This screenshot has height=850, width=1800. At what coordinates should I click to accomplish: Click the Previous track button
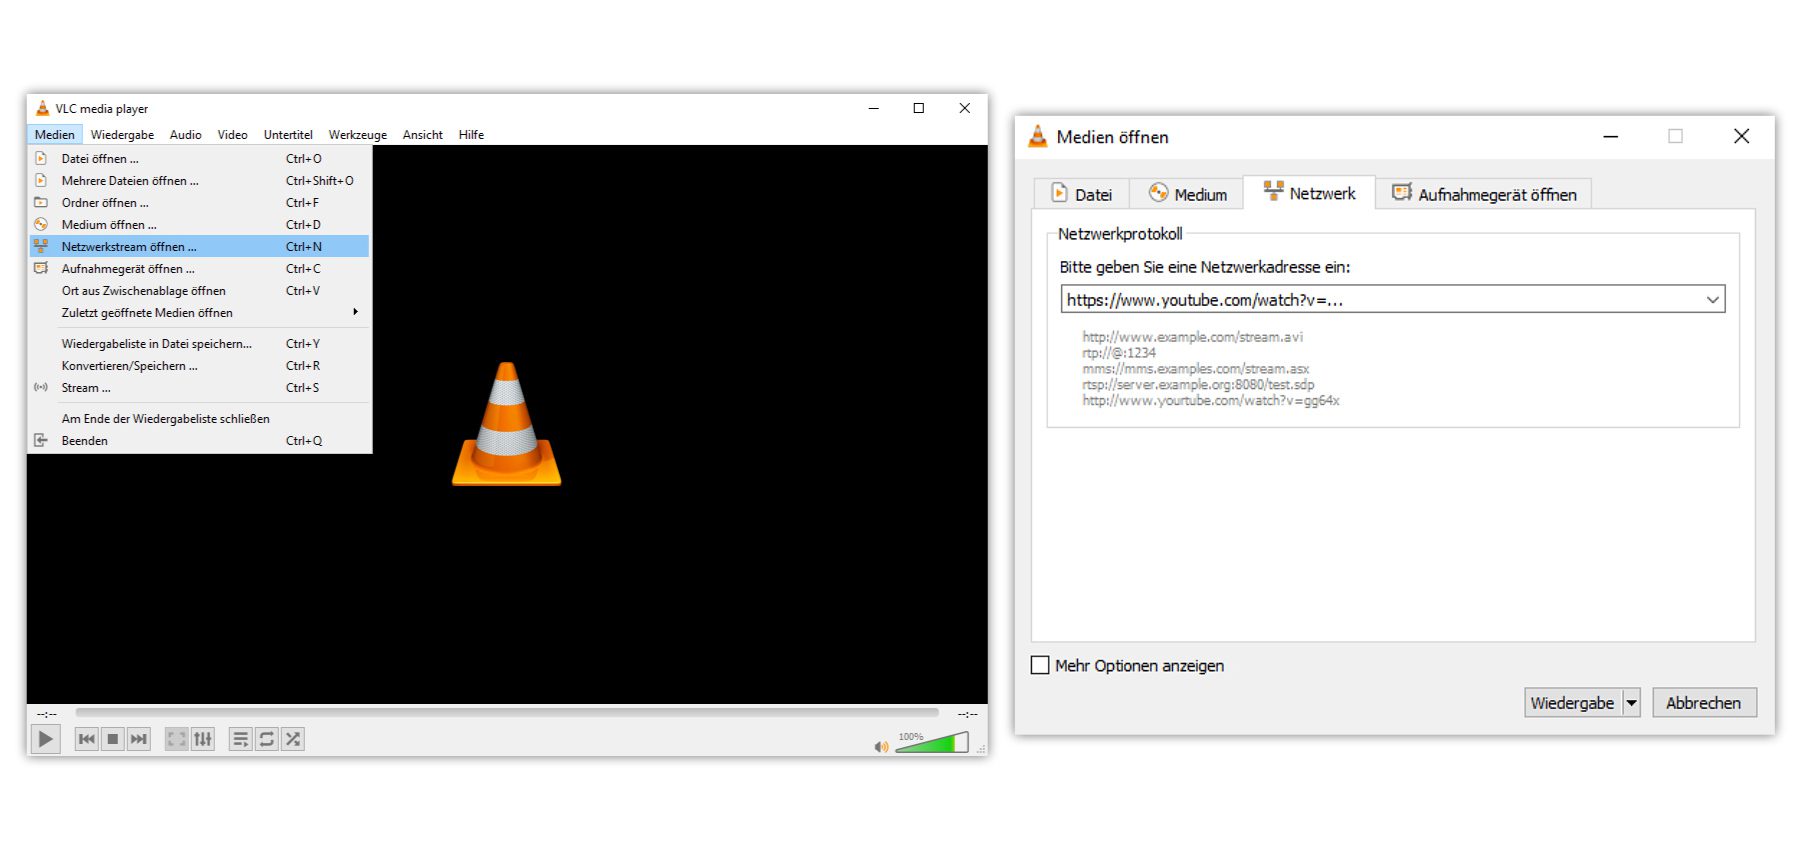click(87, 739)
